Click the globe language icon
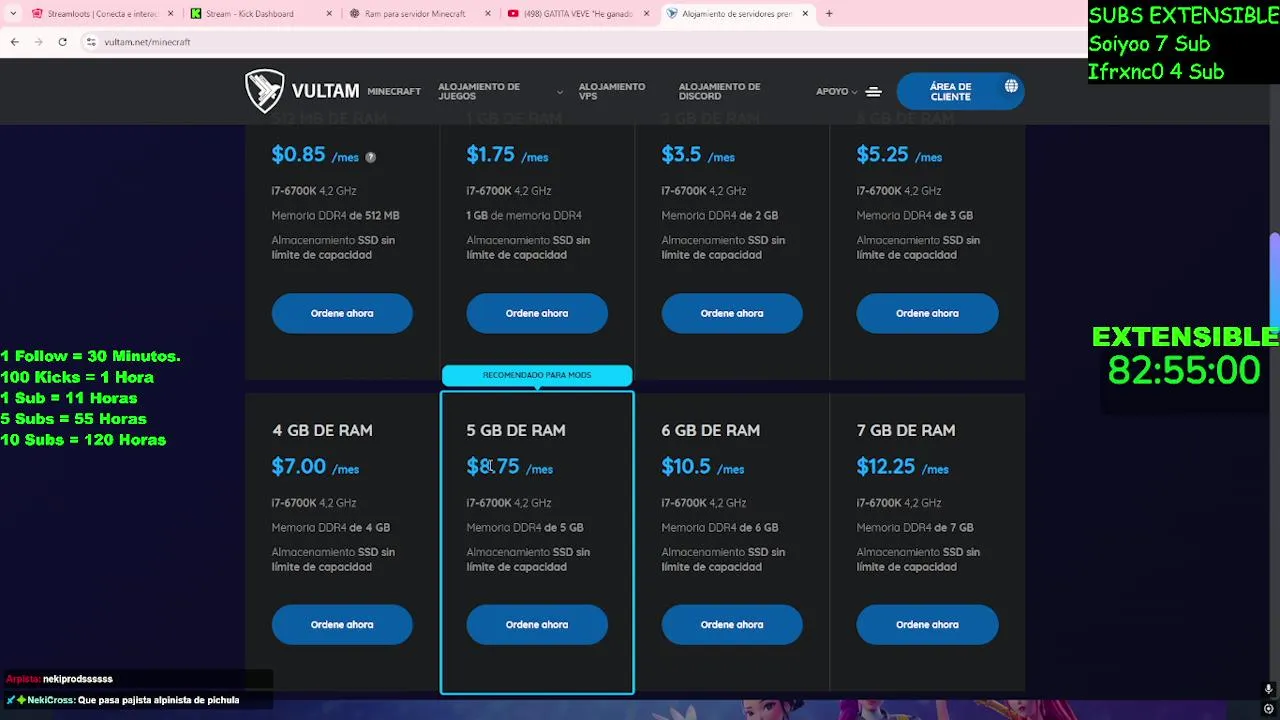Image resolution: width=1280 pixels, height=720 pixels. click(1011, 87)
